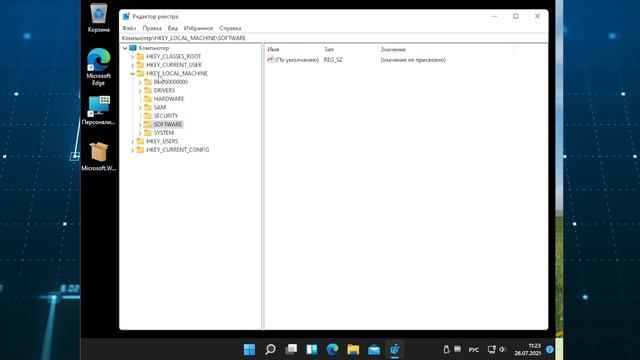Open Widgets on taskbar
The width and height of the screenshot is (640, 360).
[312, 349]
